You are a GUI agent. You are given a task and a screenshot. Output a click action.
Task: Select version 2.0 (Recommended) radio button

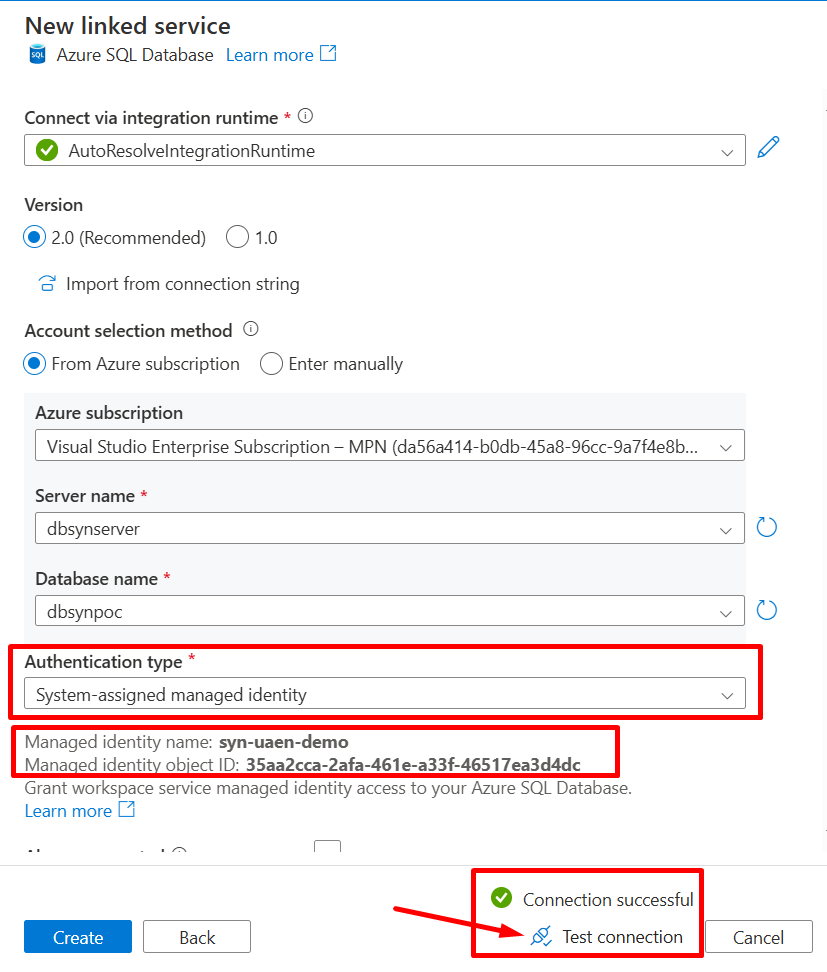35,237
